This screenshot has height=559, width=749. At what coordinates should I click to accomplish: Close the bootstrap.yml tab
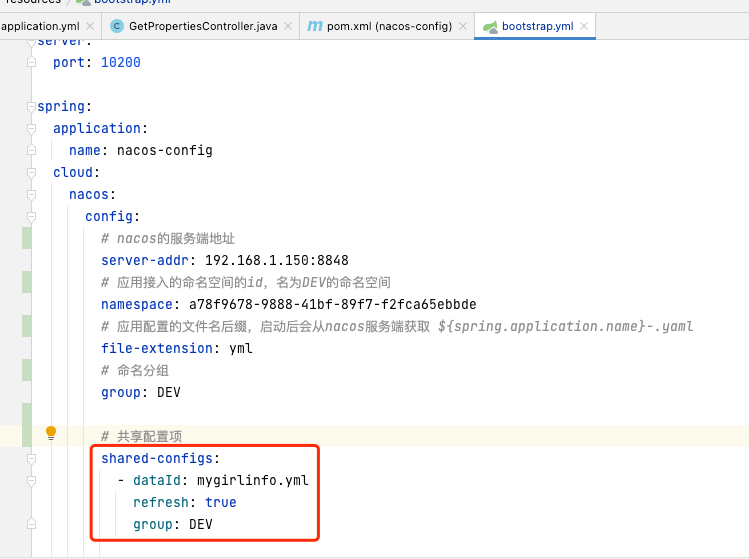[583, 25]
